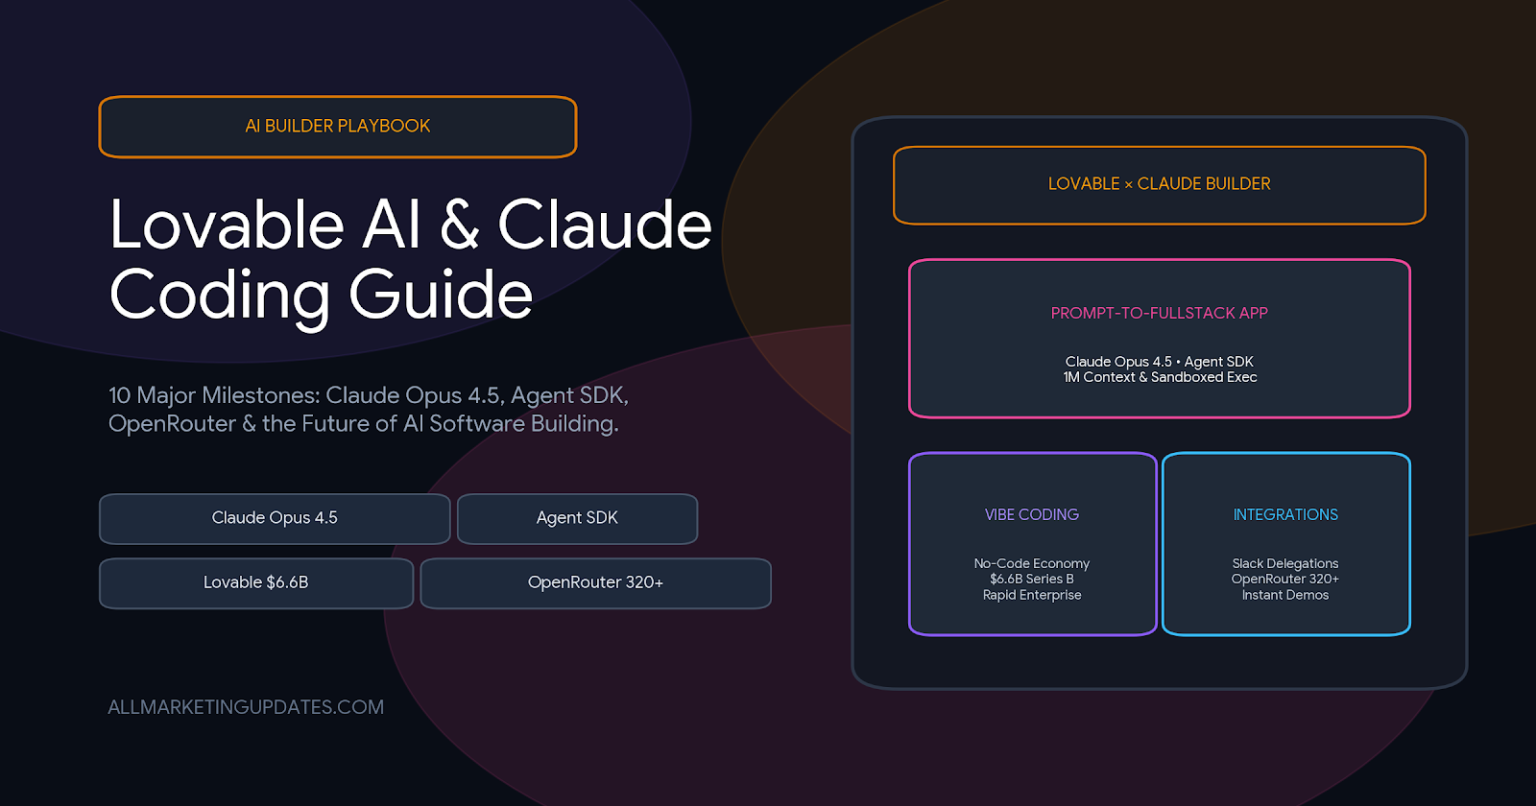Click the Rapid Enterprise line
The width and height of the screenshot is (1536, 806).
pyautogui.click(x=1032, y=595)
